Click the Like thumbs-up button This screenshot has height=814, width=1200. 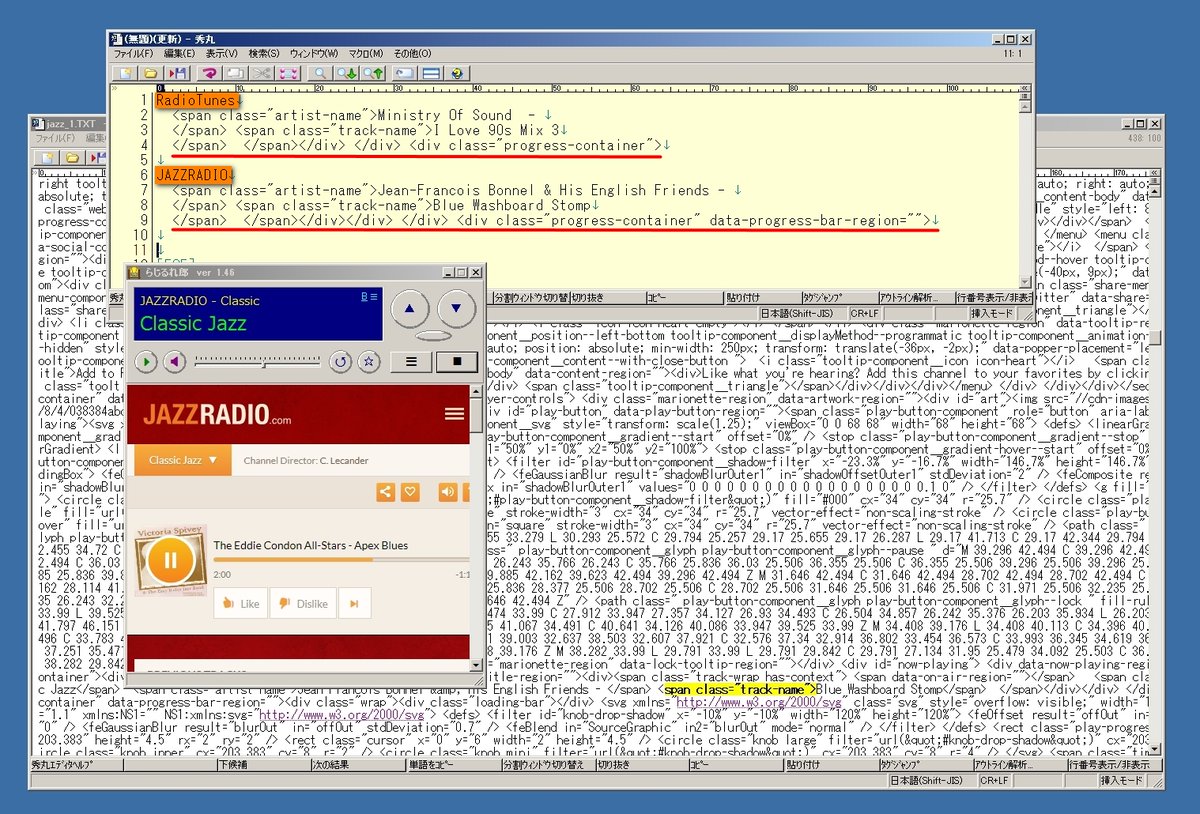pos(240,603)
